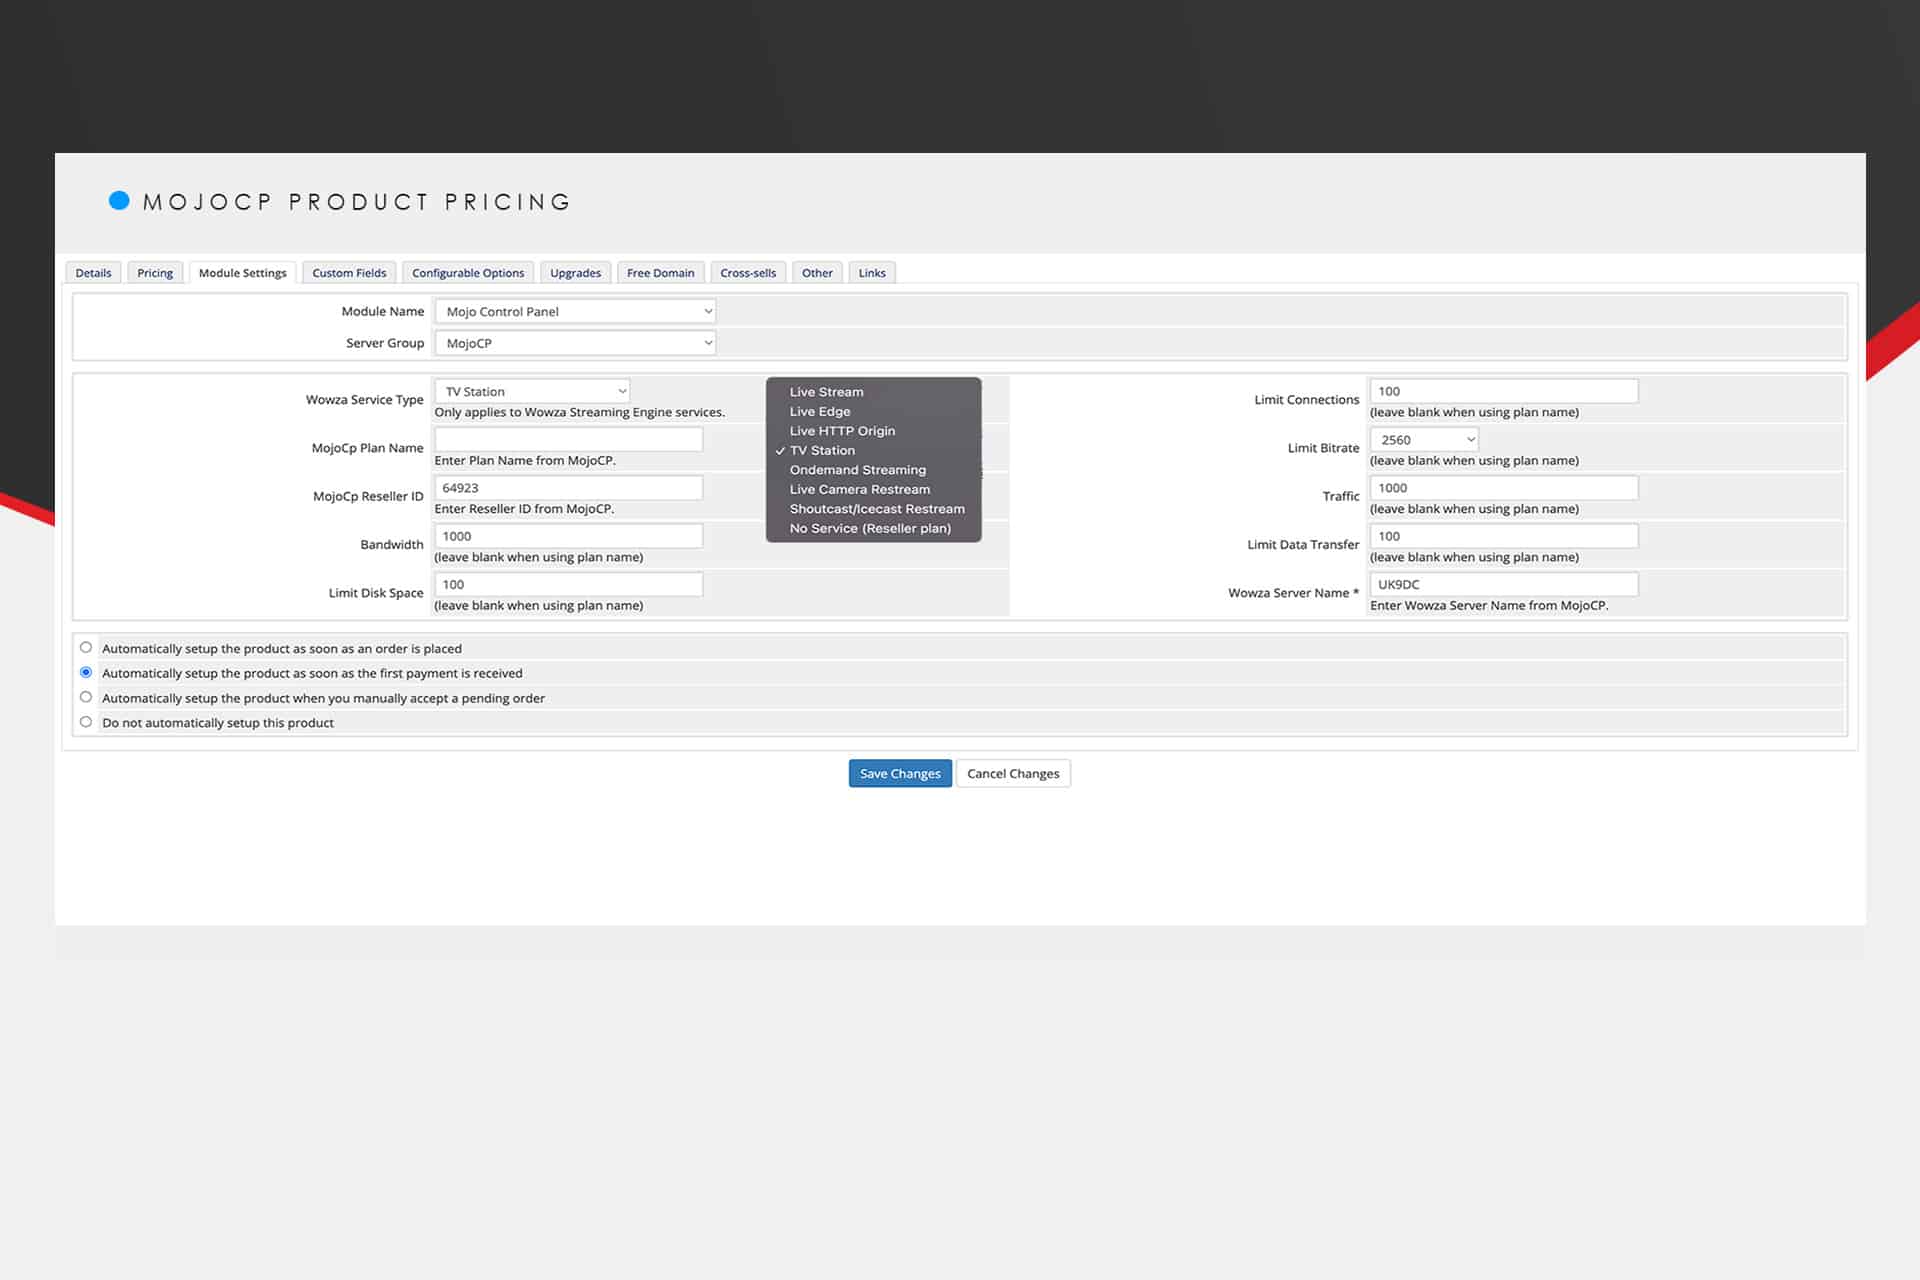Open the Custom Fields tab

pyautogui.click(x=349, y=273)
